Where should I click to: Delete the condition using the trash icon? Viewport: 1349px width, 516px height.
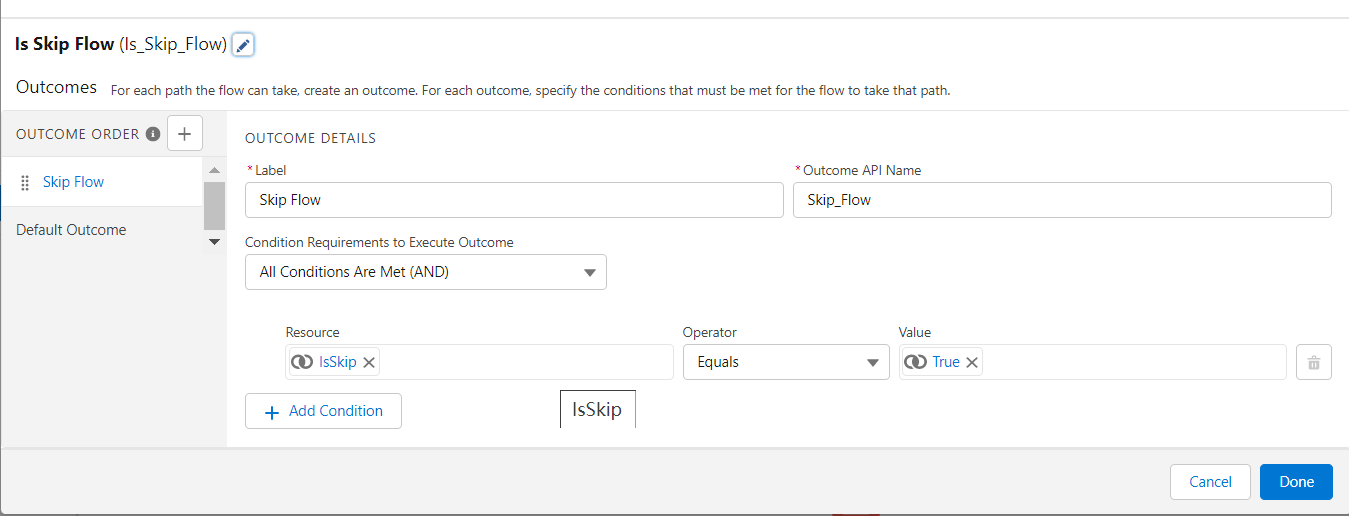click(1313, 362)
